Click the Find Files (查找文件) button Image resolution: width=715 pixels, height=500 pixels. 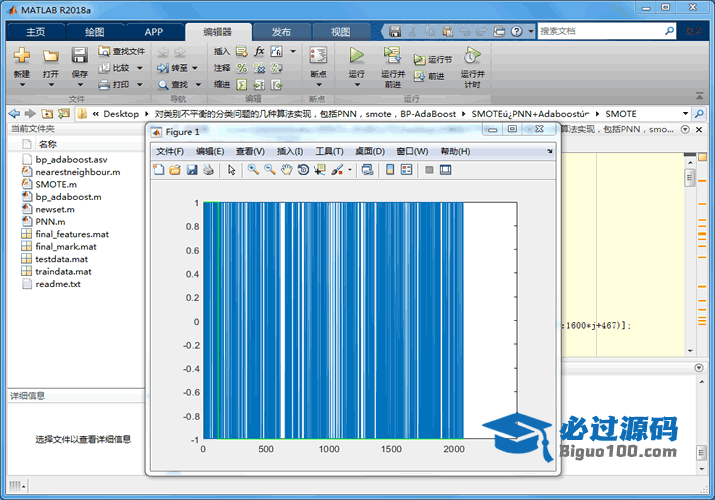[x=121, y=51]
